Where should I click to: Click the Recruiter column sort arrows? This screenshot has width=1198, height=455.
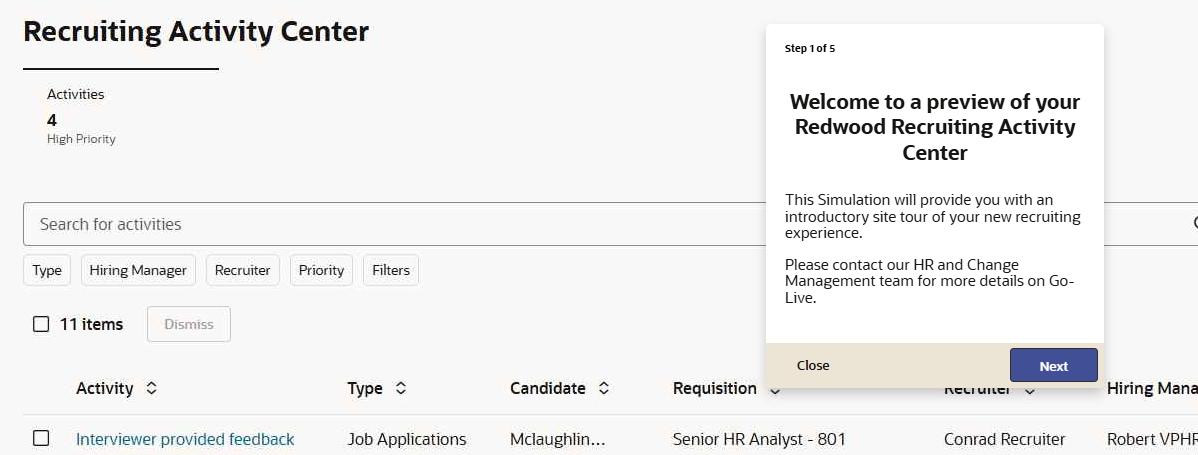[x=1029, y=389]
